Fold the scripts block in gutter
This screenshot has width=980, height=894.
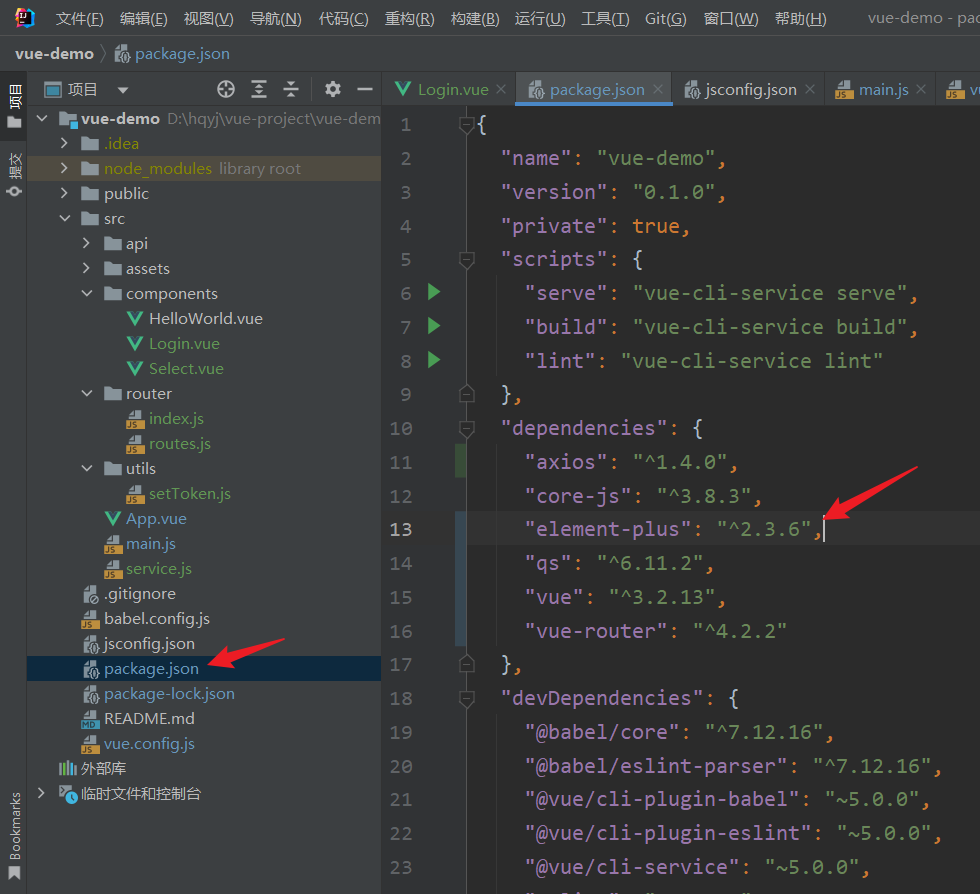pyautogui.click(x=466, y=259)
